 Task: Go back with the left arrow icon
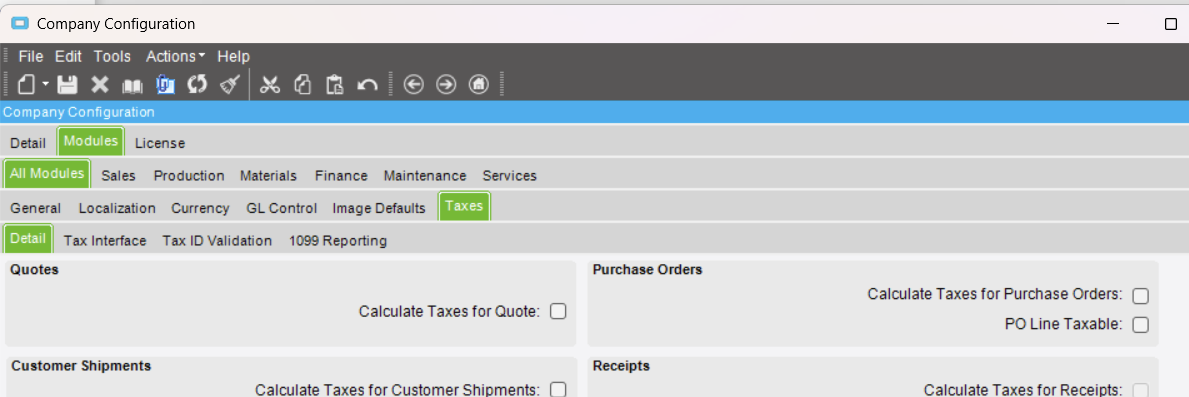pos(413,84)
